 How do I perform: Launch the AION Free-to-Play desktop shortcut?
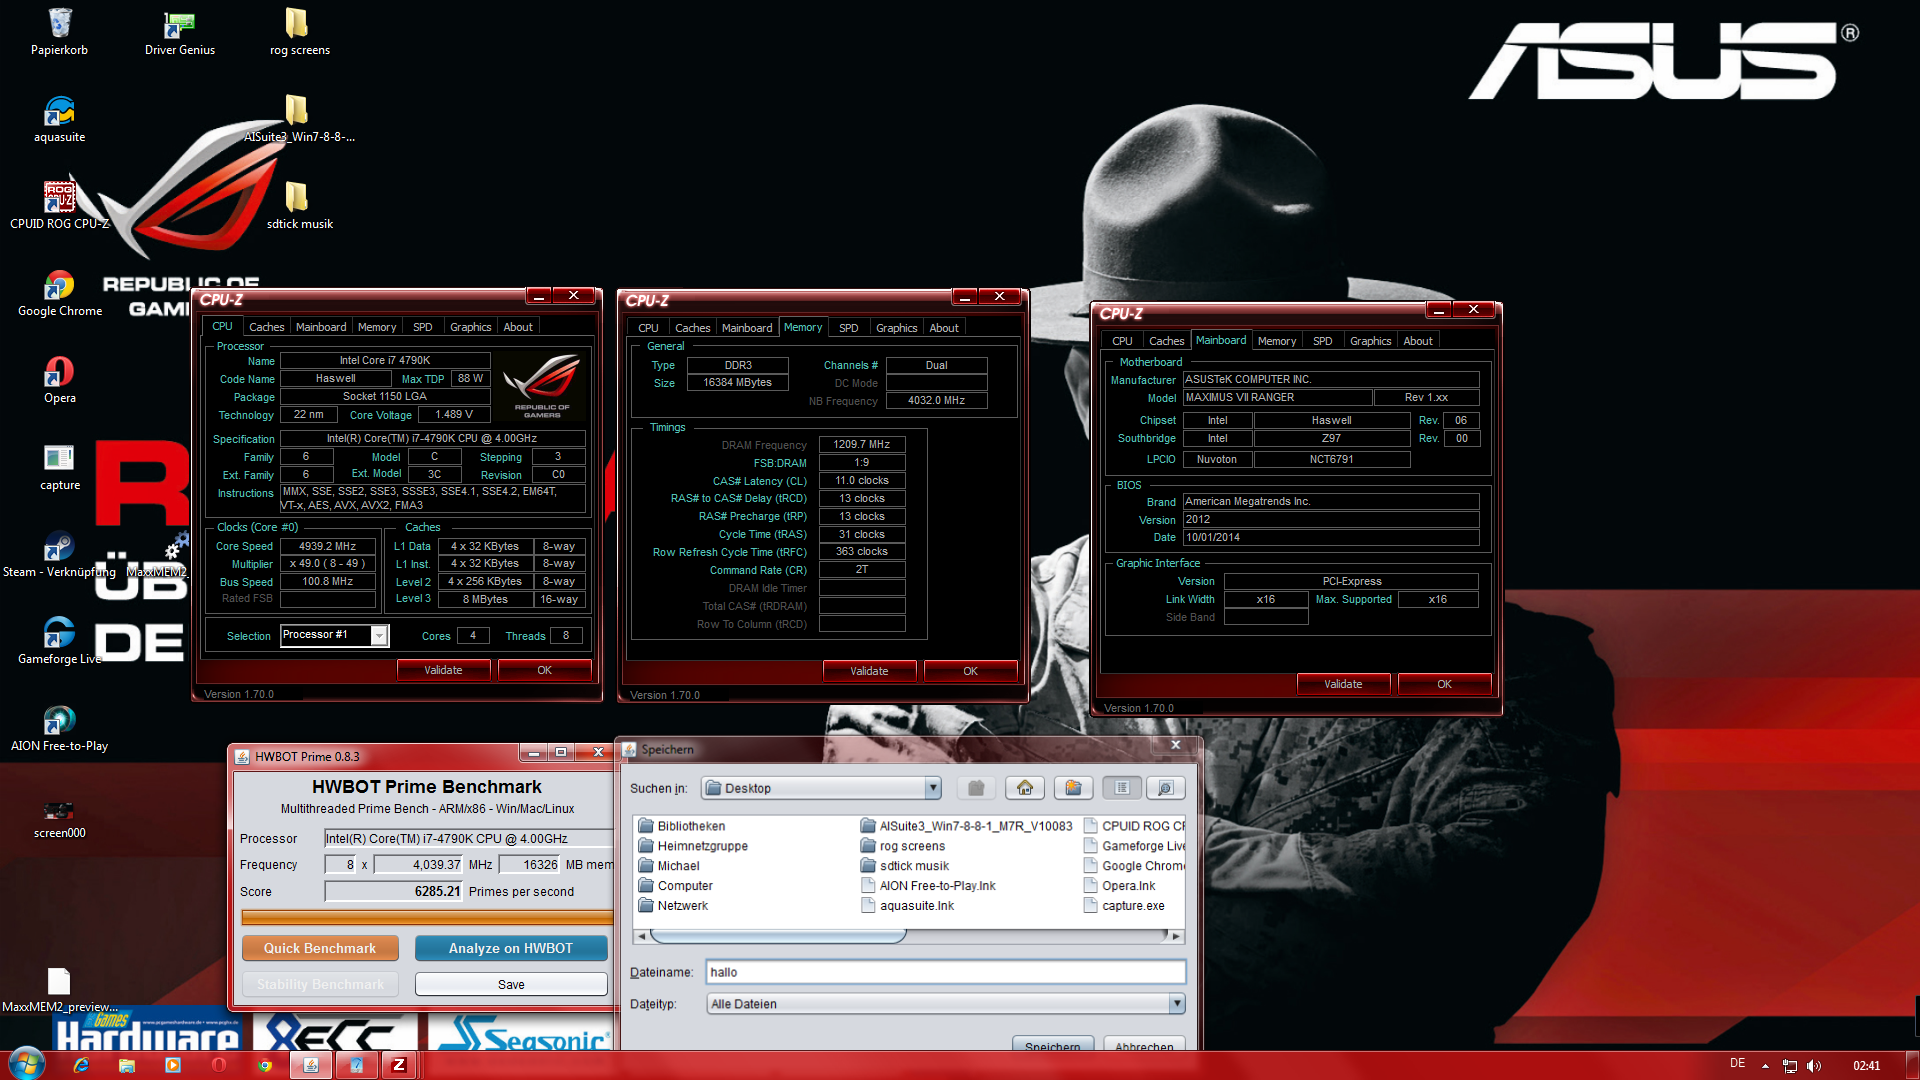(x=59, y=728)
